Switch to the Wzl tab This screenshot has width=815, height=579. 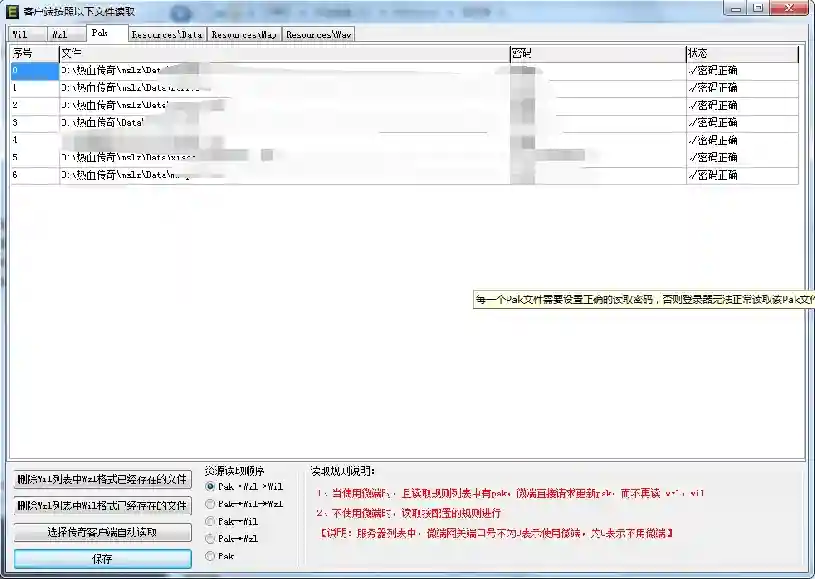point(67,34)
